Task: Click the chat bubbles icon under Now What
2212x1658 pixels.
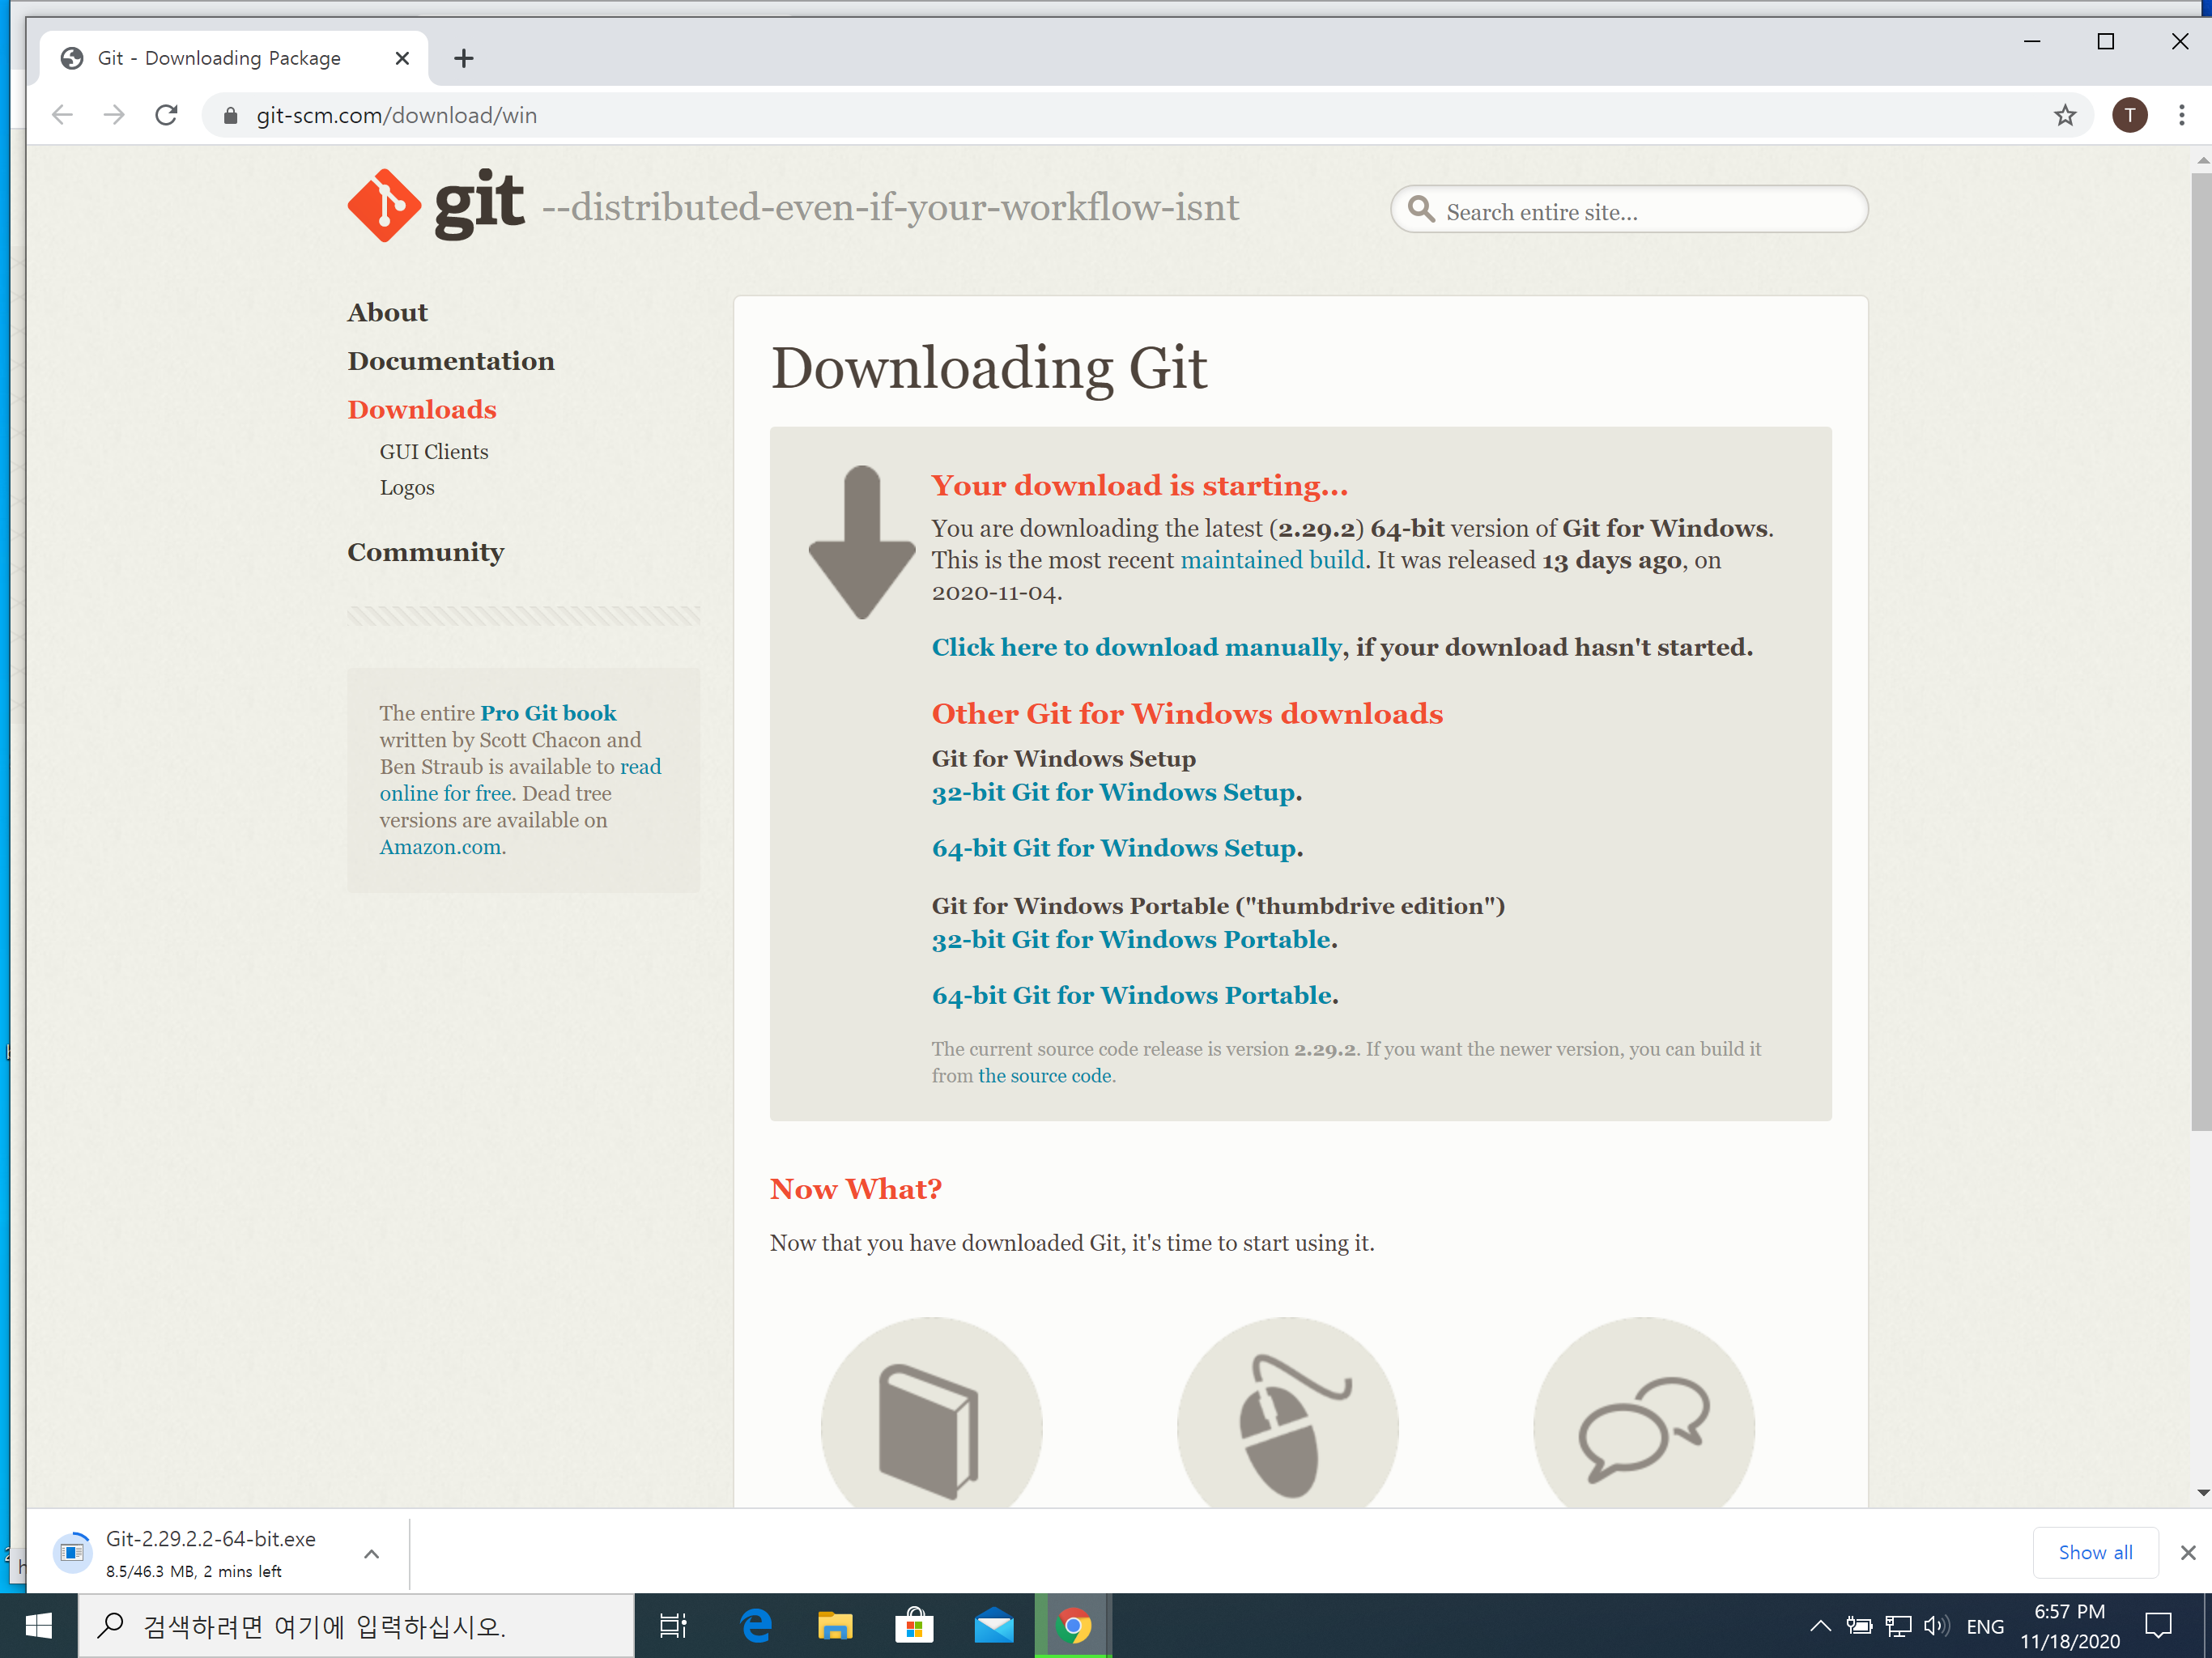Action: (1643, 1428)
